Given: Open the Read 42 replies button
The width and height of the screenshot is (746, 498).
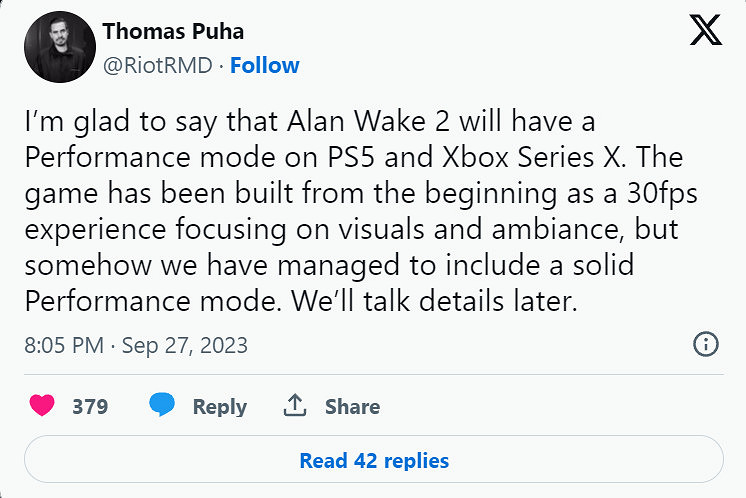Looking at the screenshot, I should (373, 461).
